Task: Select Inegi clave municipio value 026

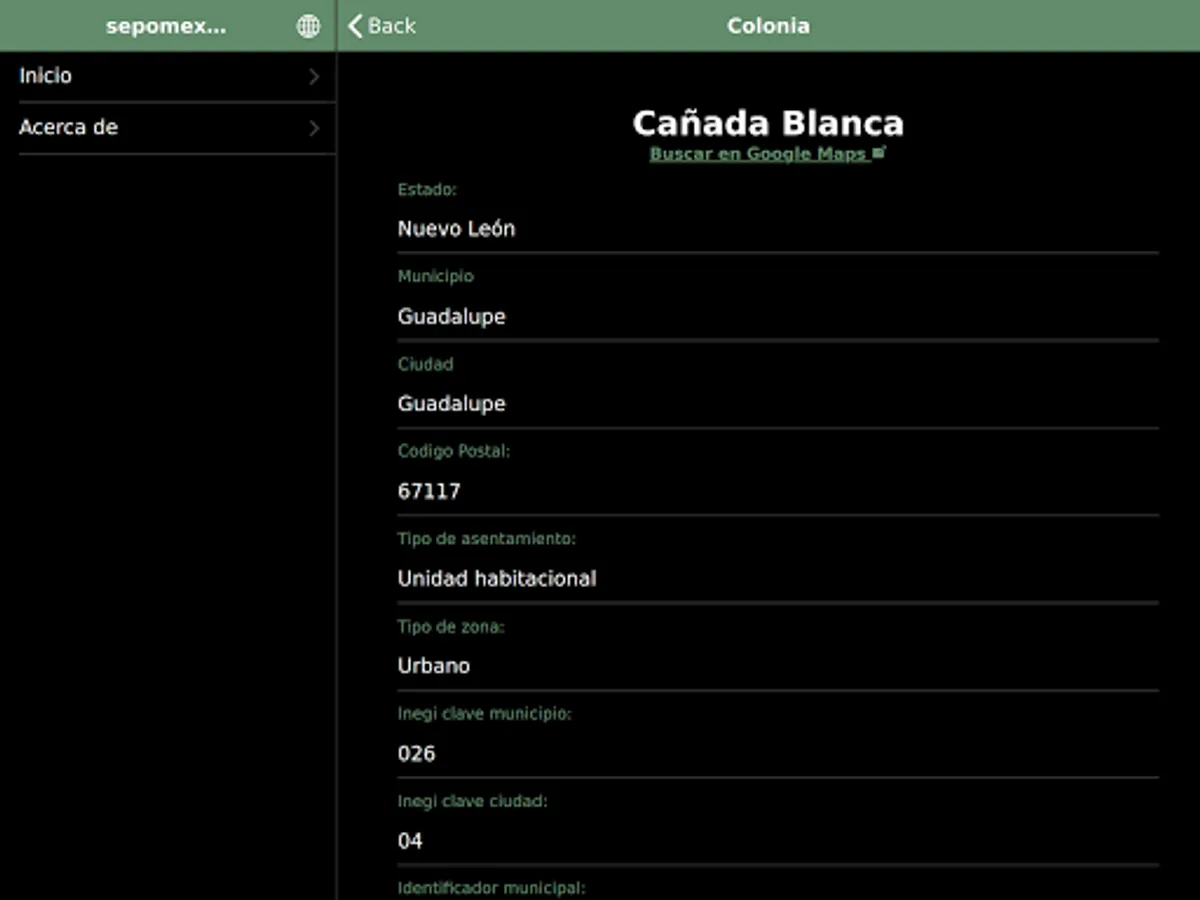Action: pos(416,753)
